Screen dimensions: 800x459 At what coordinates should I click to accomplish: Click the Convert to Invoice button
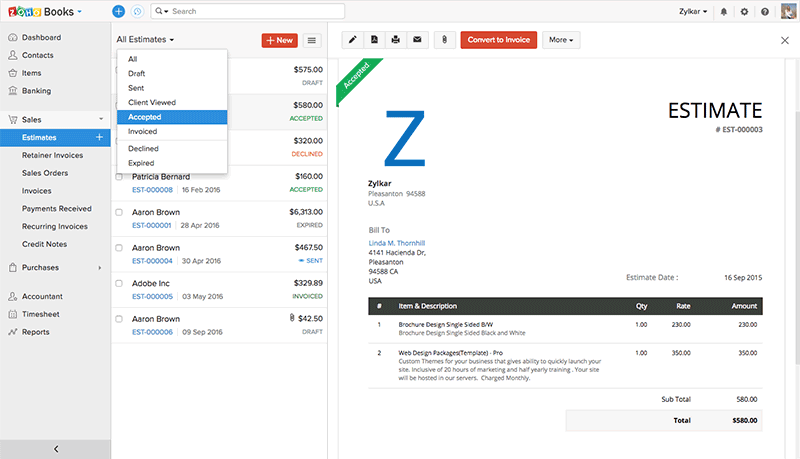click(x=498, y=40)
